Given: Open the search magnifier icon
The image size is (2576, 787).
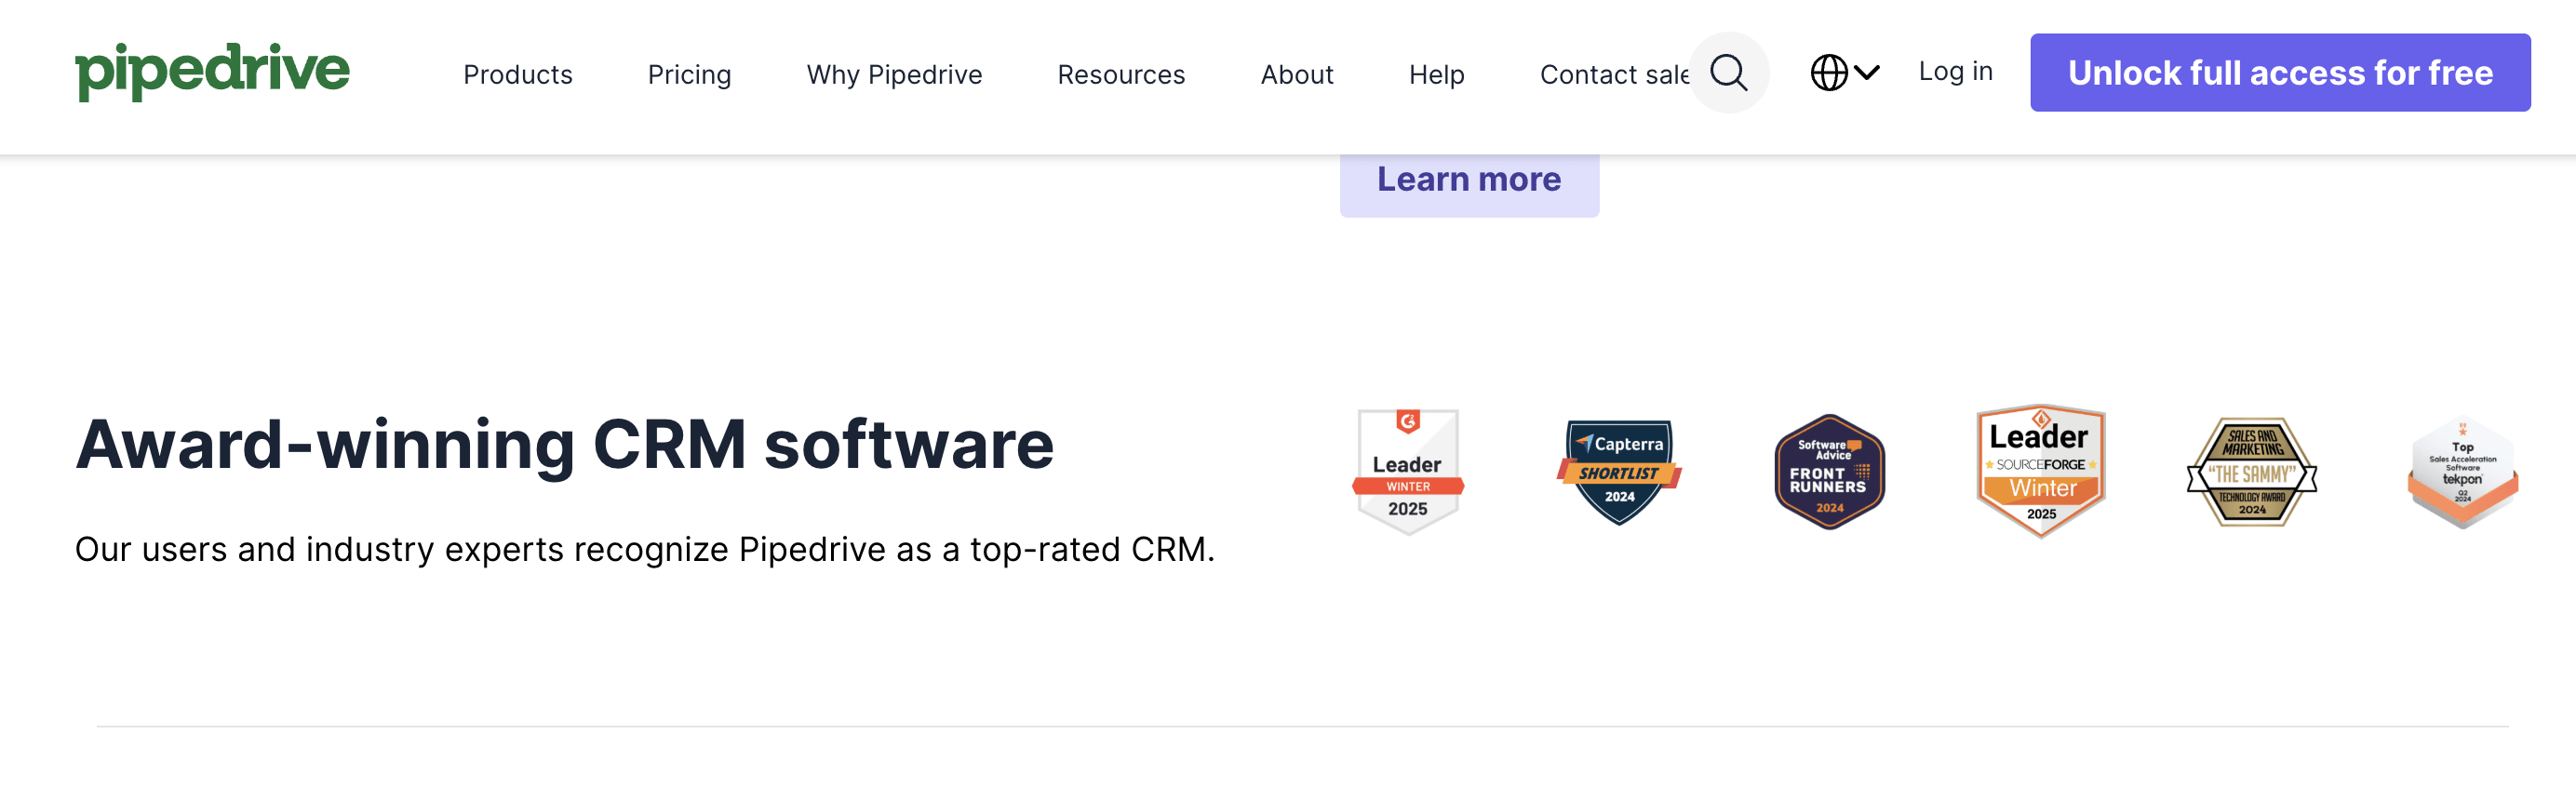Looking at the screenshot, I should pos(1728,72).
